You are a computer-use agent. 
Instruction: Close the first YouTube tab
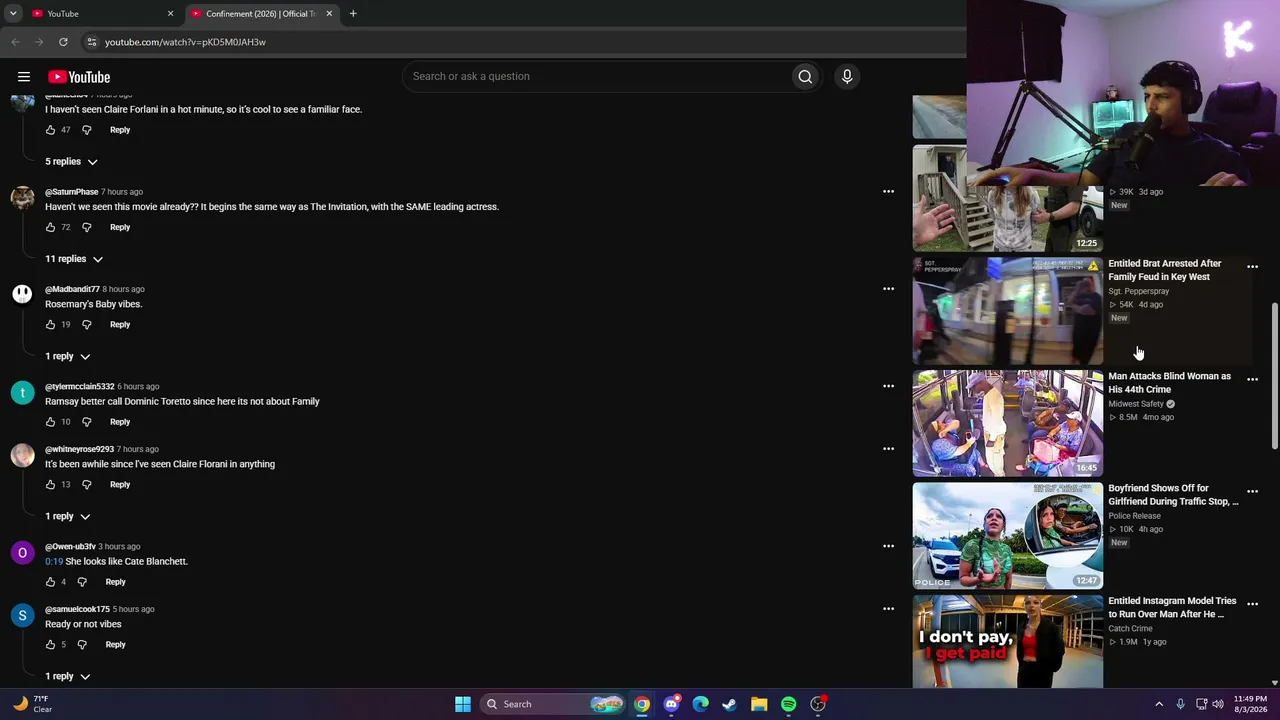click(170, 14)
